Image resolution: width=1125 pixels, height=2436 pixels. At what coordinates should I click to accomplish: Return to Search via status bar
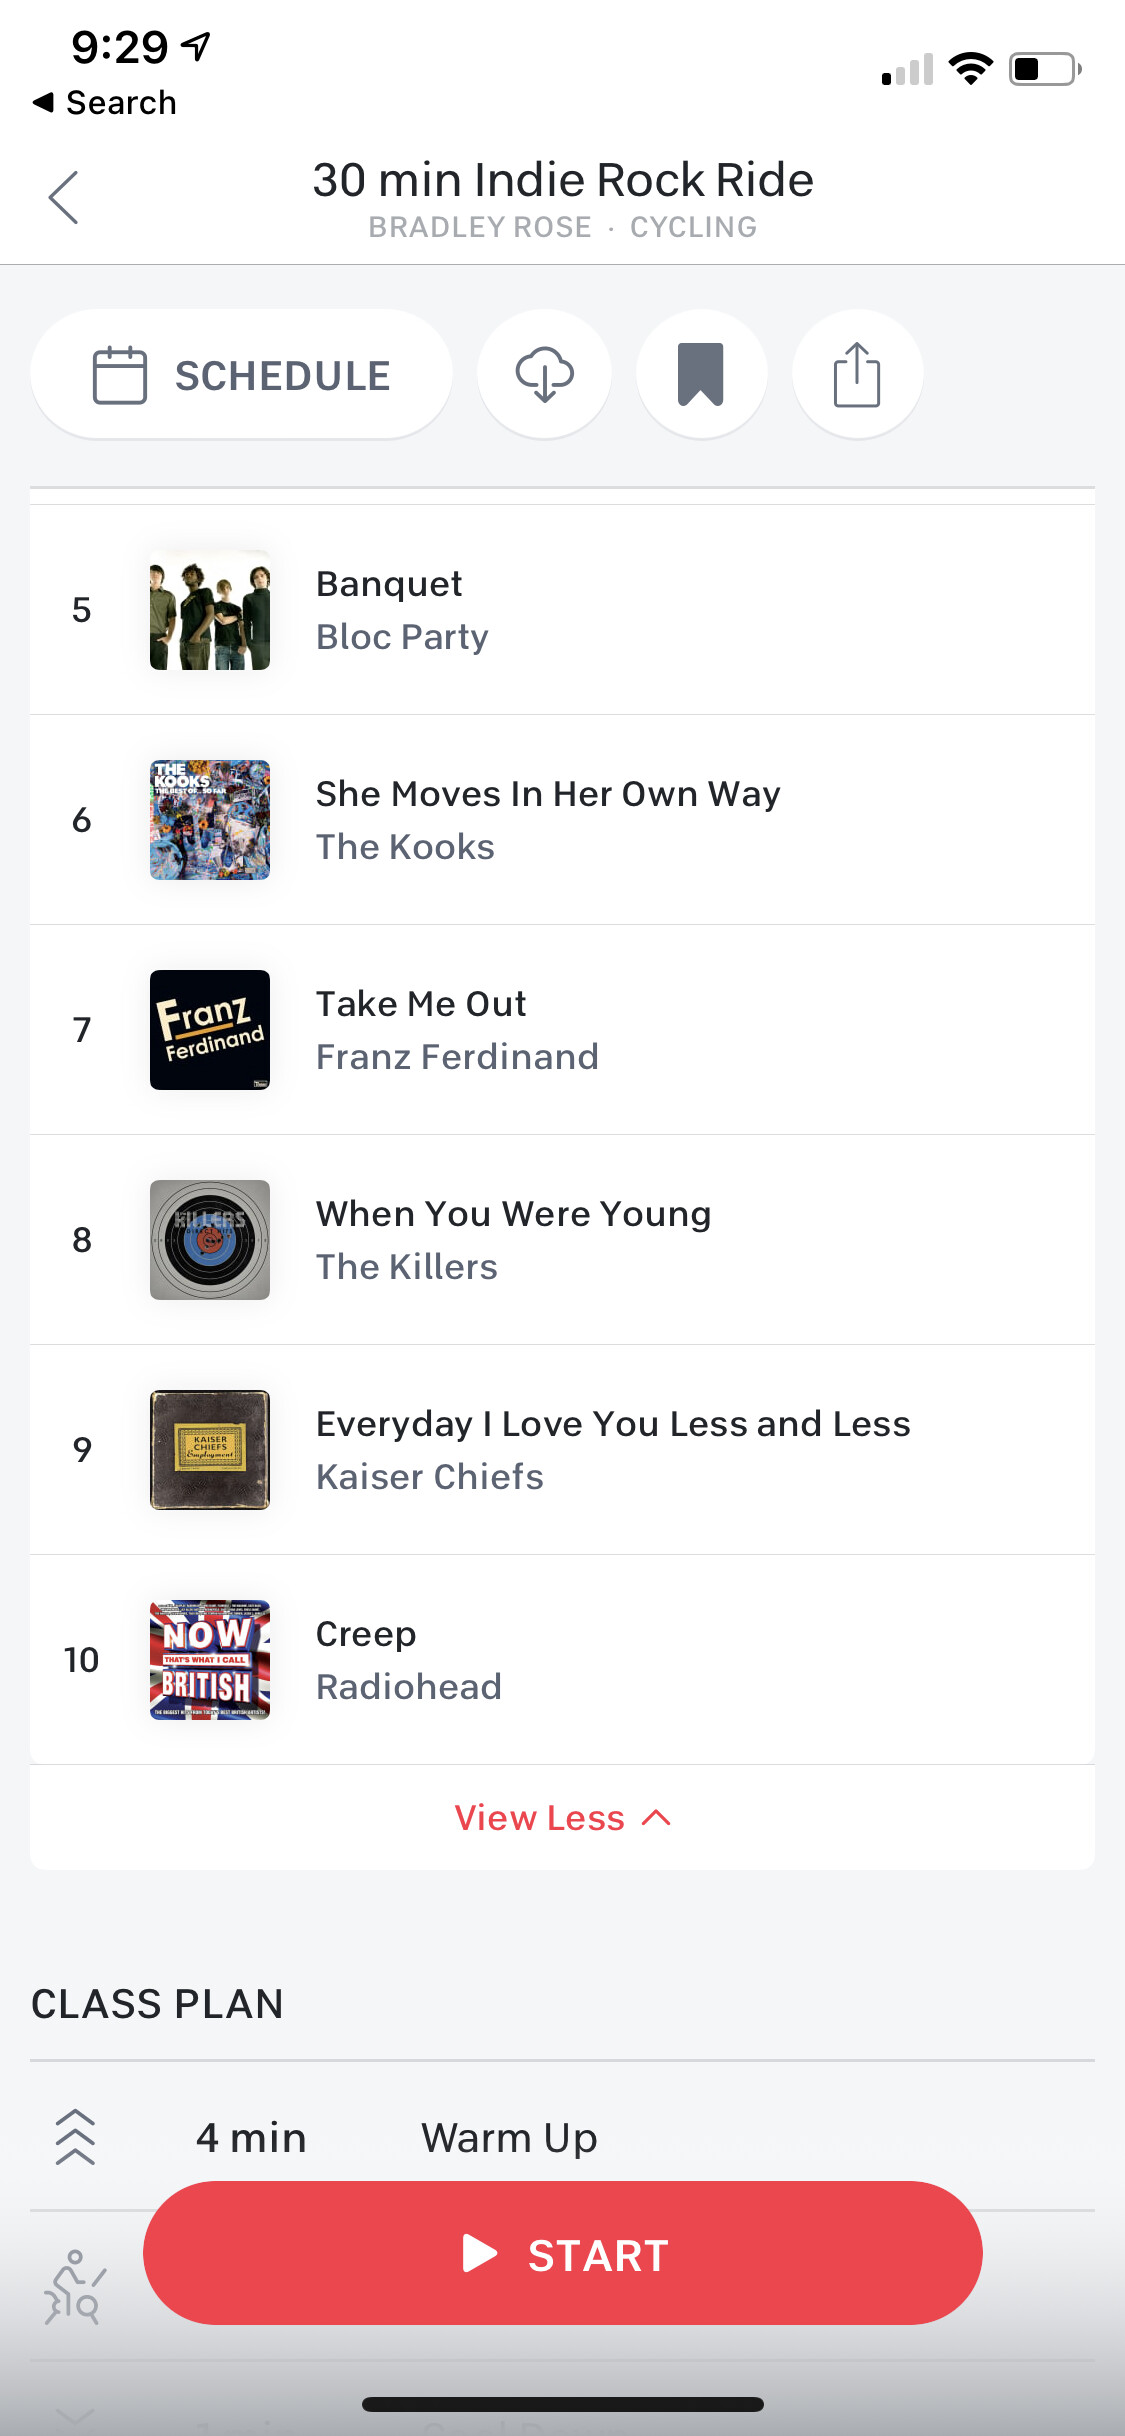coord(104,102)
